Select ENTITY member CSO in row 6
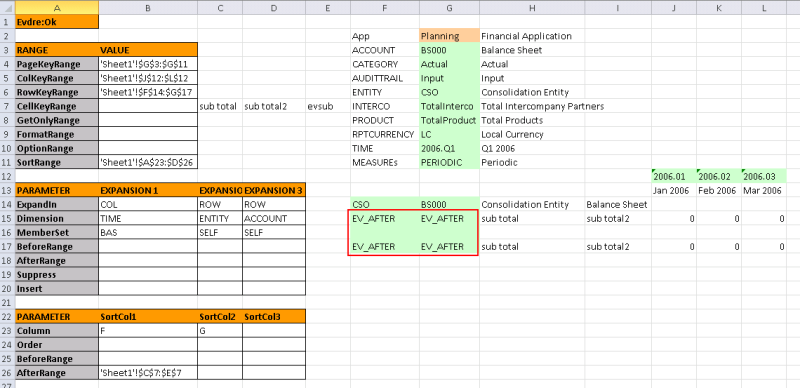 [449, 92]
